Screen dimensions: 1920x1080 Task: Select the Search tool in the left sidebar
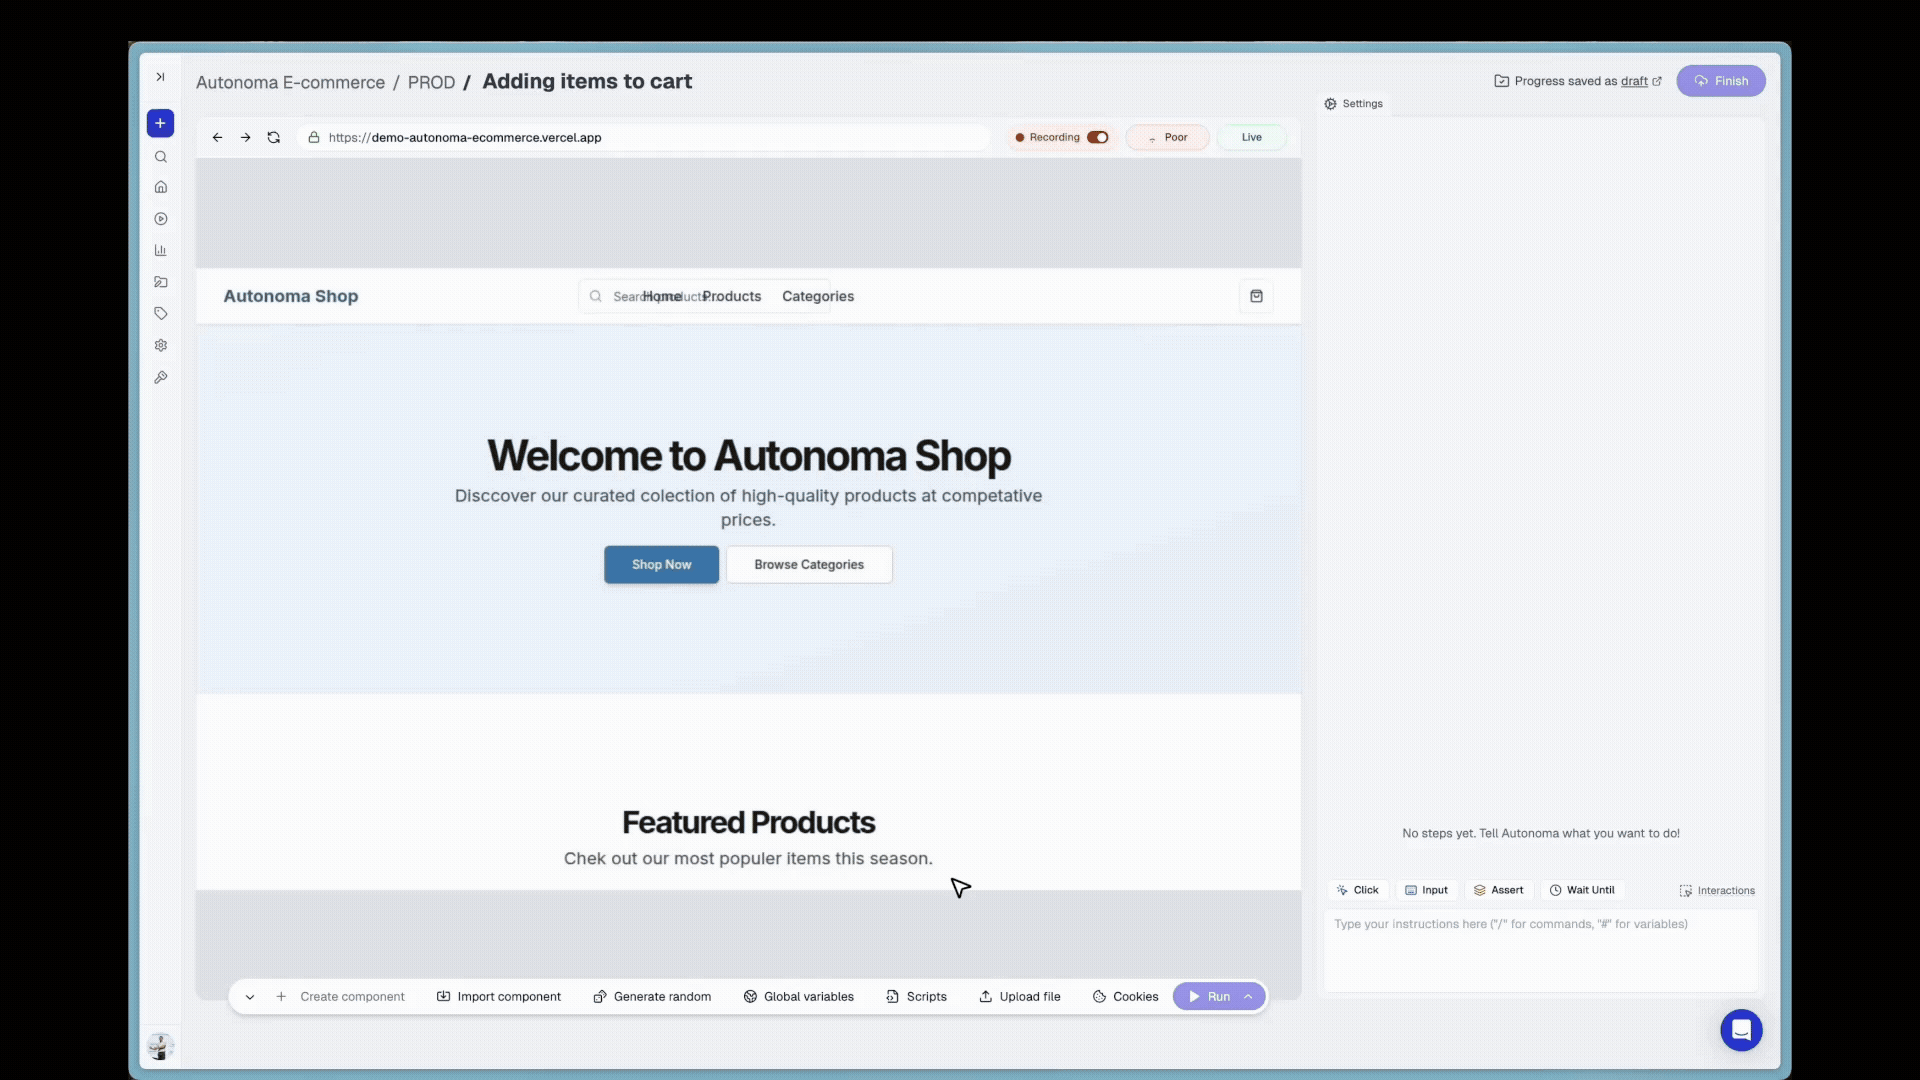pyautogui.click(x=161, y=157)
